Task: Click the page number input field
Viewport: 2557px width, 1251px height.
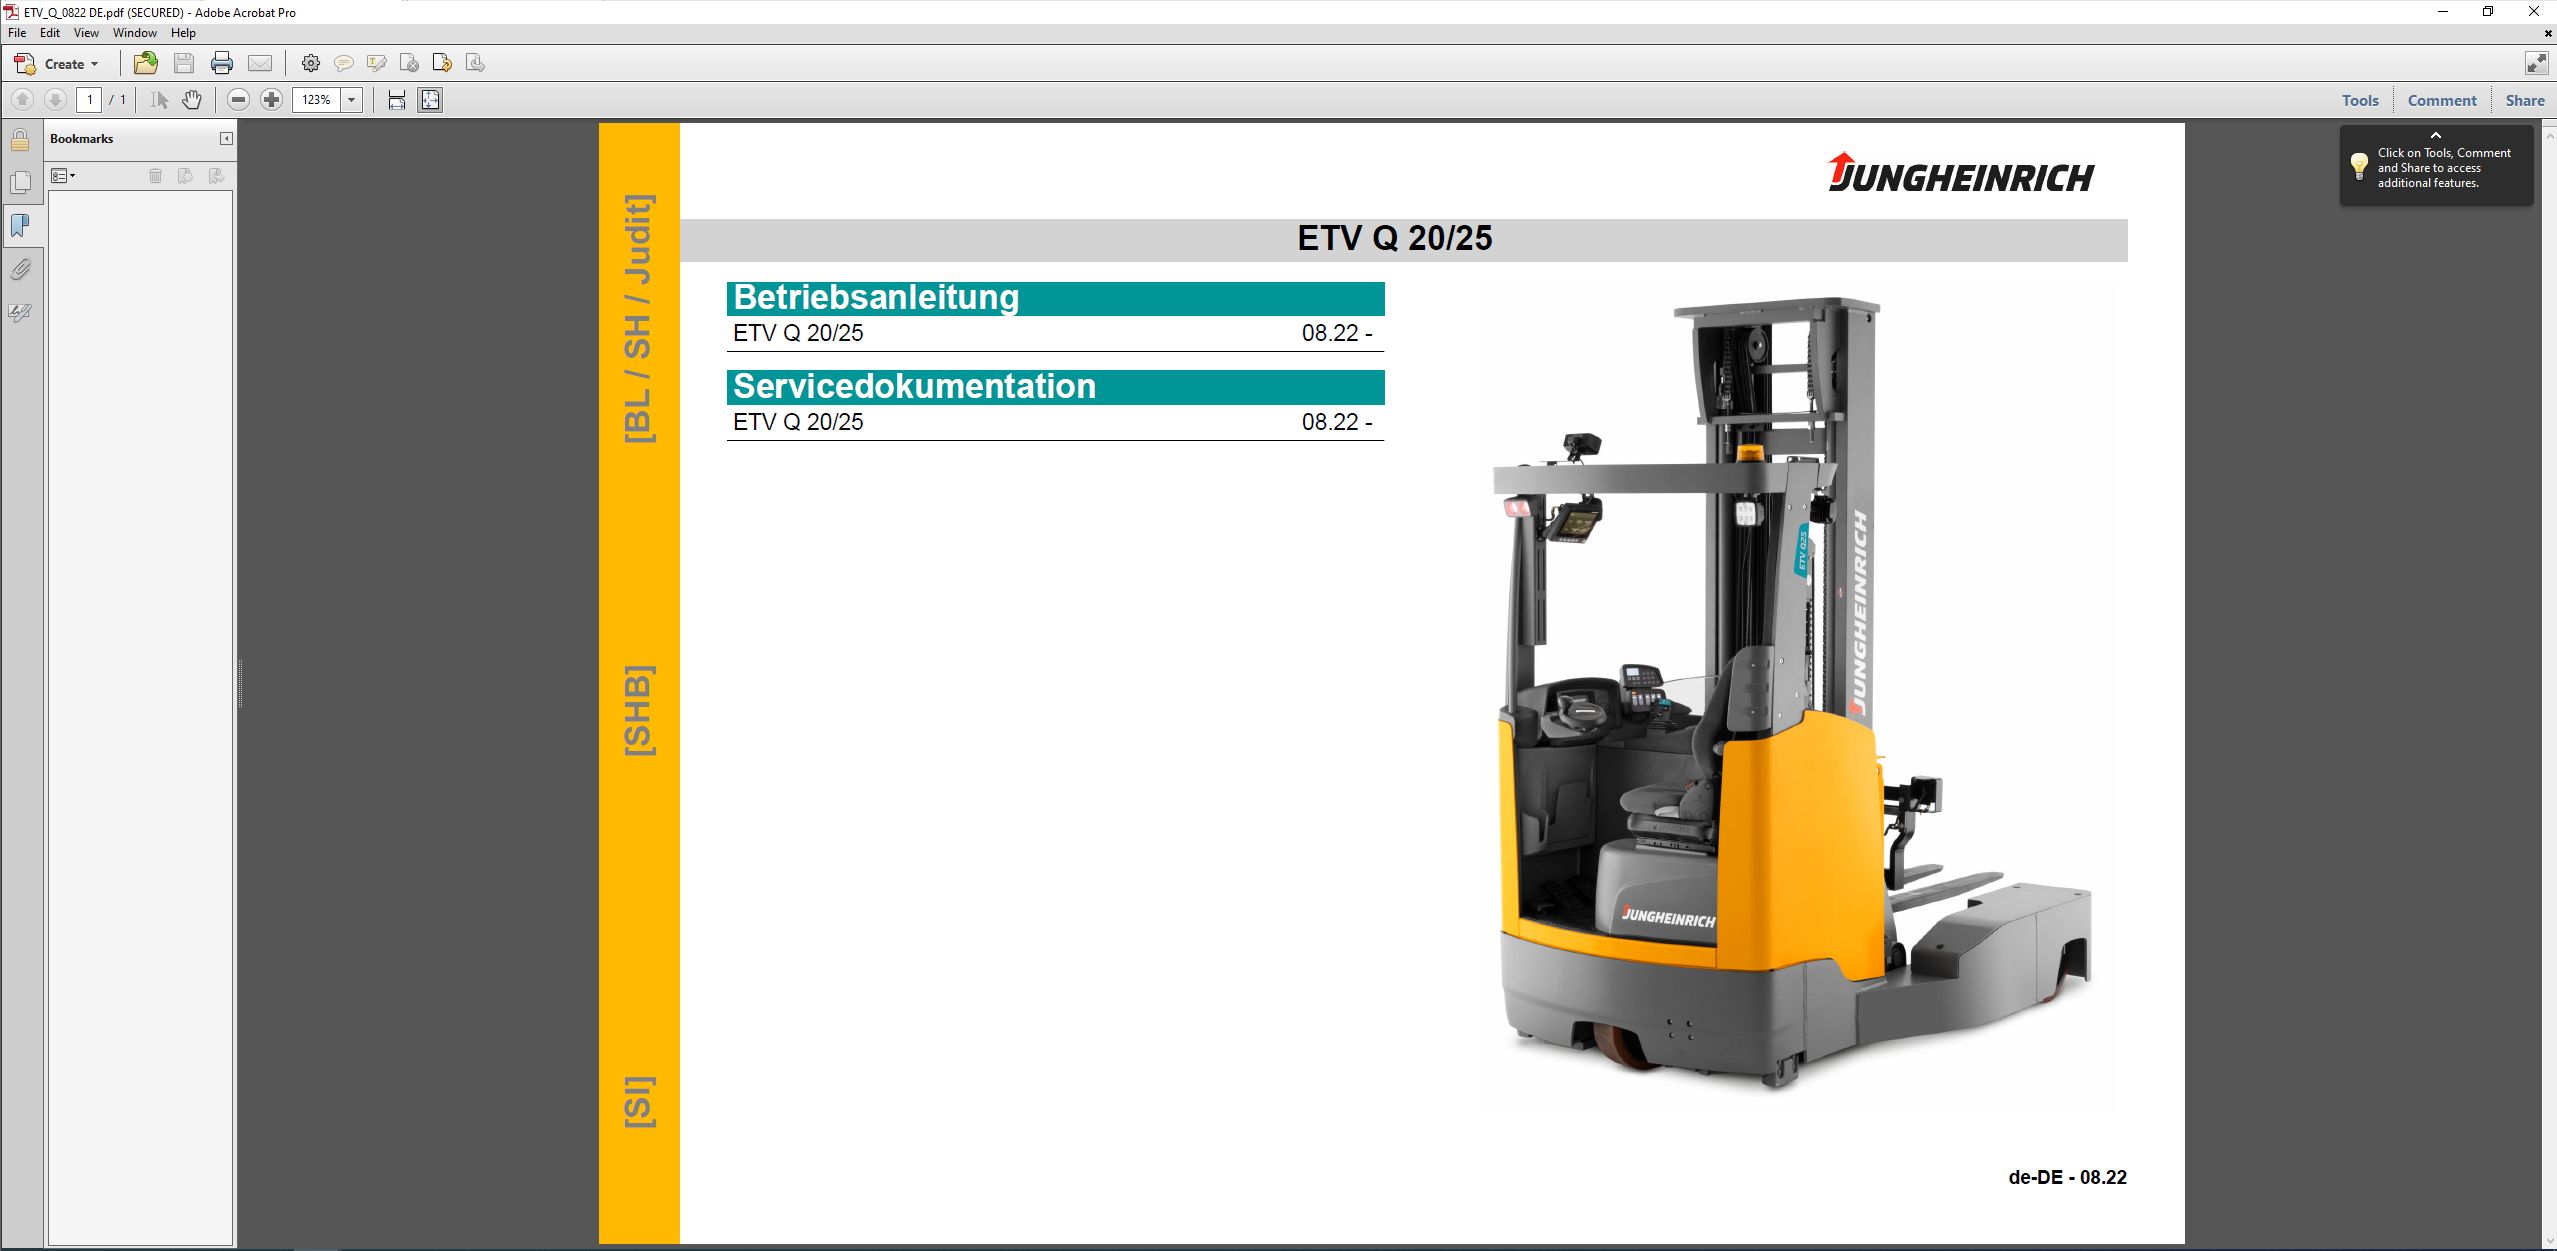Action: [89, 99]
